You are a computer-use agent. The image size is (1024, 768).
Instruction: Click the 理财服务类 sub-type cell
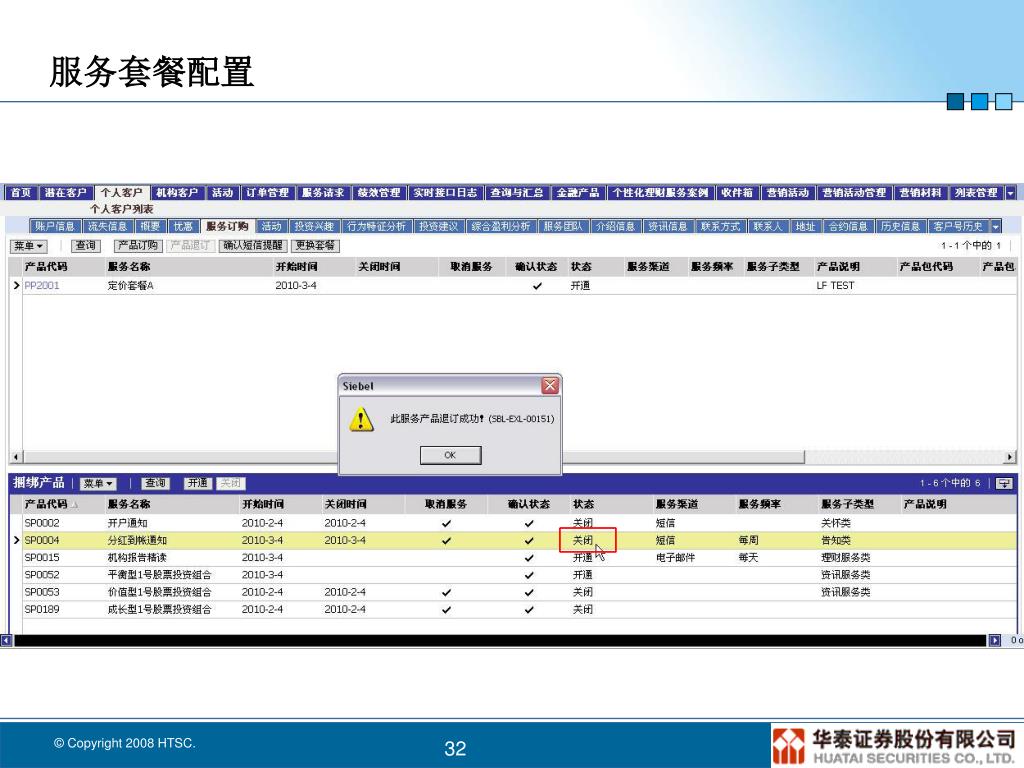pyautogui.click(x=846, y=558)
